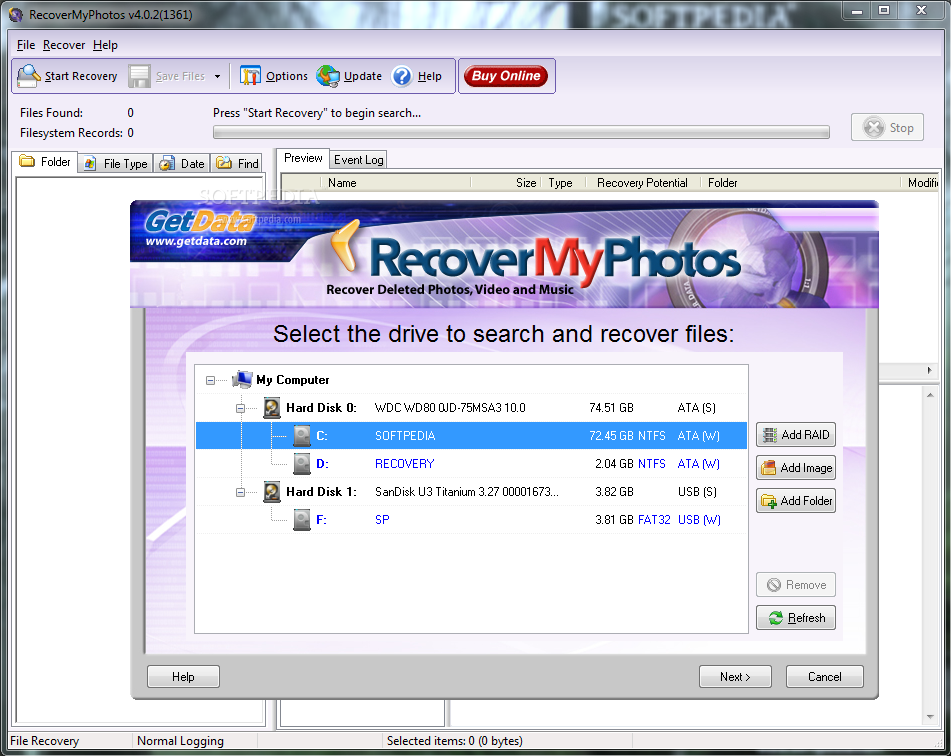The image size is (951, 756).
Task: Collapse the Hard Disk 0 node
Action: pos(240,408)
